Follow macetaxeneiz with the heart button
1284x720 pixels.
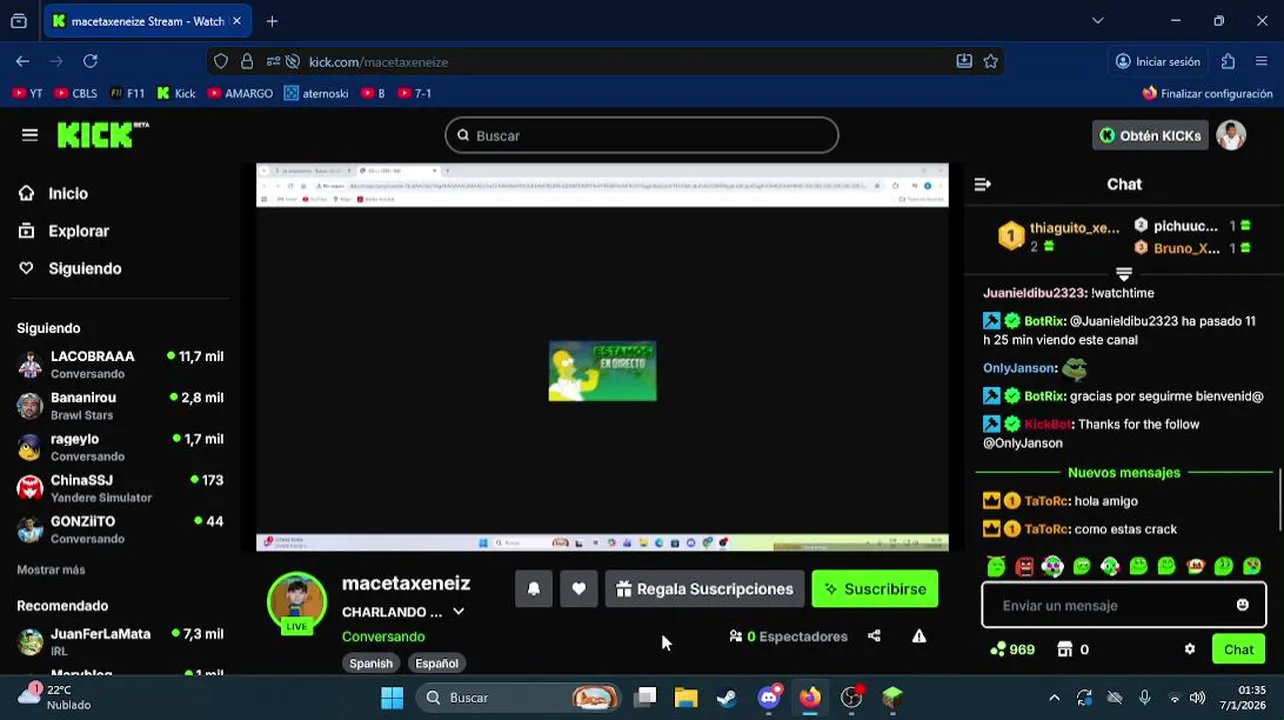[x=579, y=589]
